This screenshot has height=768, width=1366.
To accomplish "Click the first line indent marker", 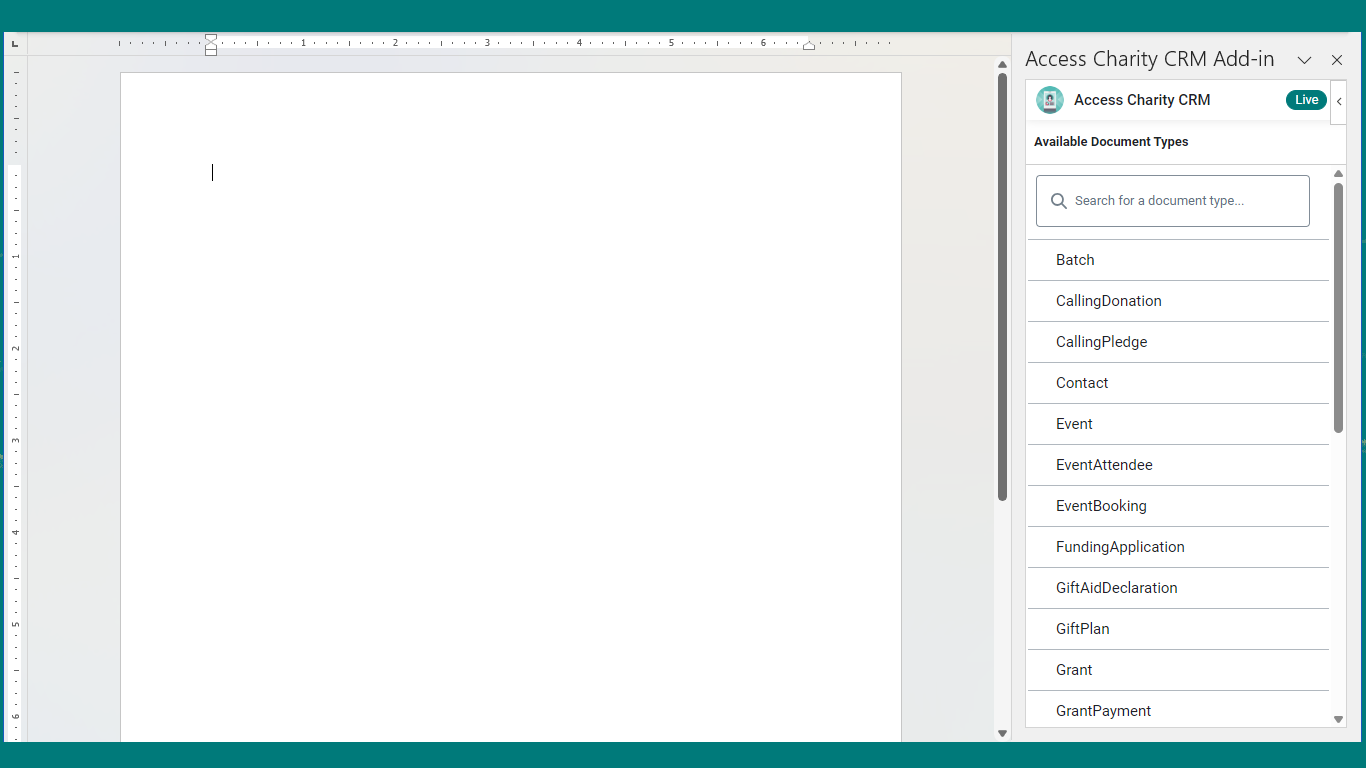I will (211, 38).
